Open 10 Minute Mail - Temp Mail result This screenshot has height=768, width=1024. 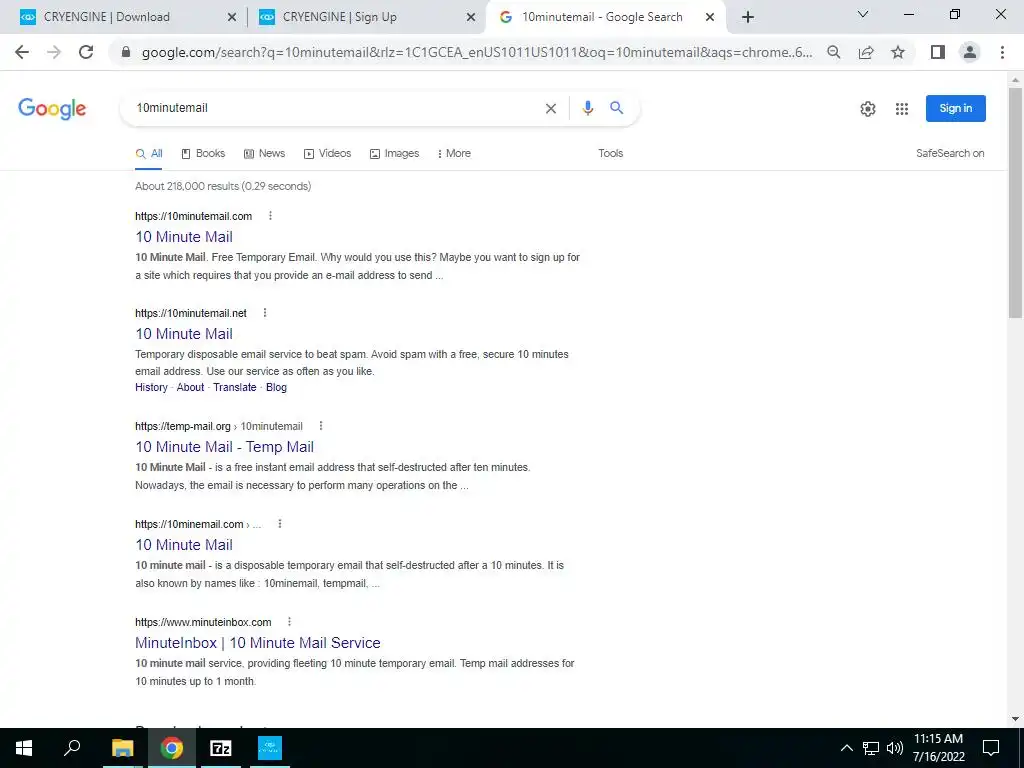225,447
